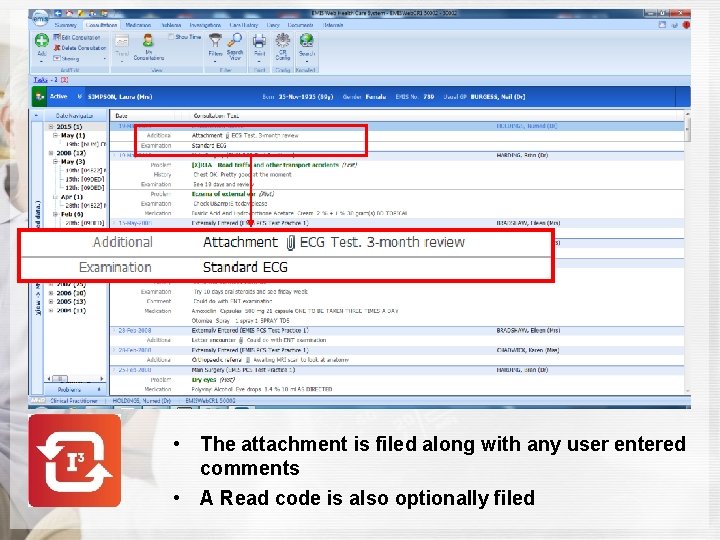720x540 pixels.
Task: Toggle the Show Time checkbox
Action: click(171, 37)
